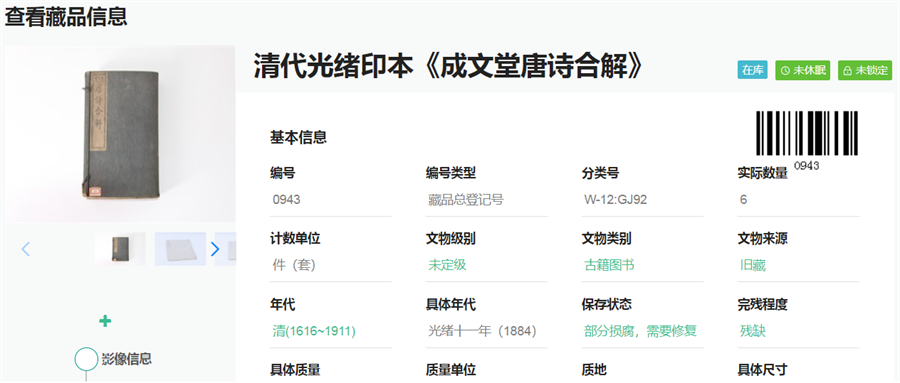The image size is (900, 383).
Task: Click the 古籍图书 文物类别 value
Action: click(609, 265)
